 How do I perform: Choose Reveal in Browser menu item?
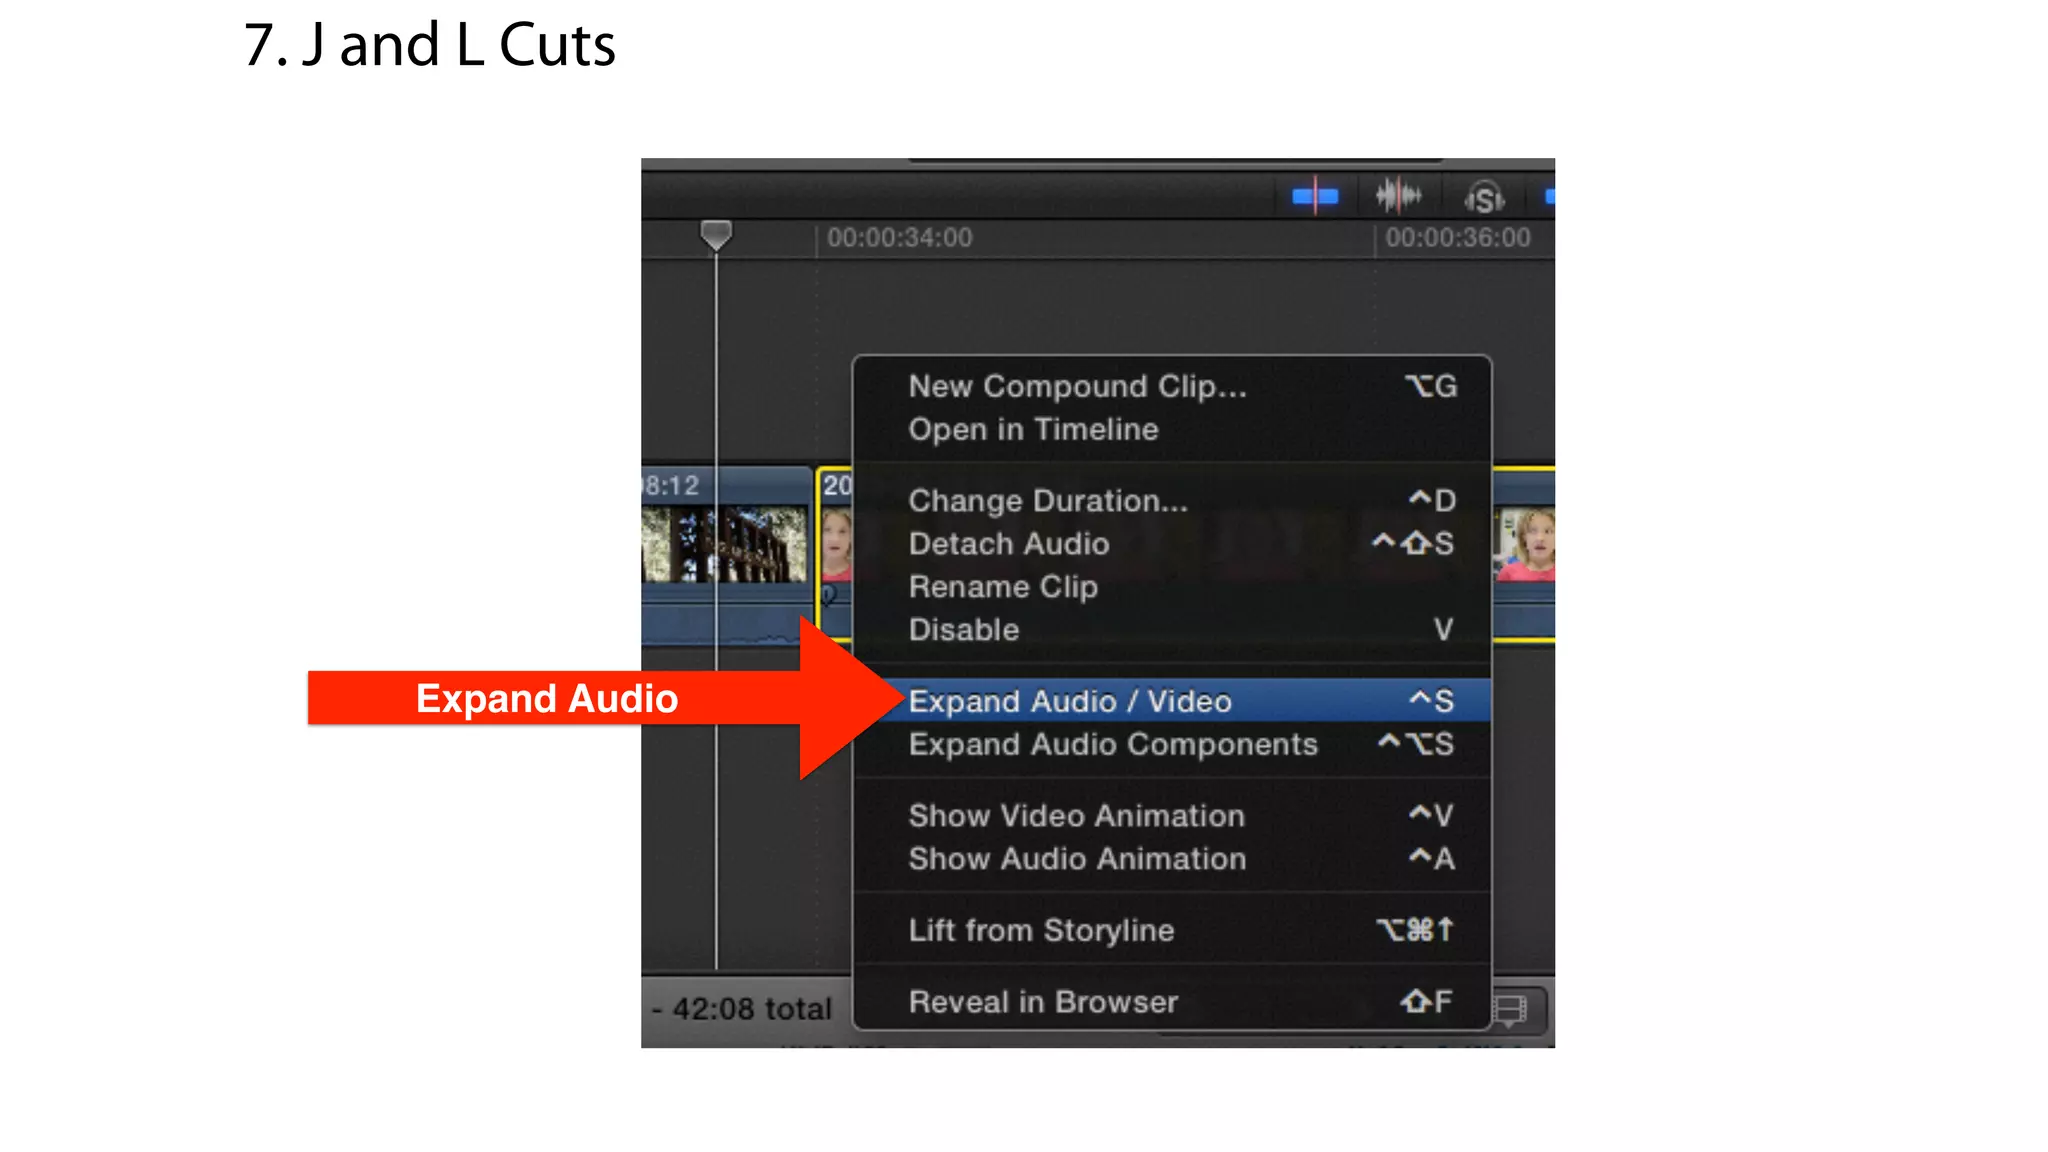point(1172,1001)
